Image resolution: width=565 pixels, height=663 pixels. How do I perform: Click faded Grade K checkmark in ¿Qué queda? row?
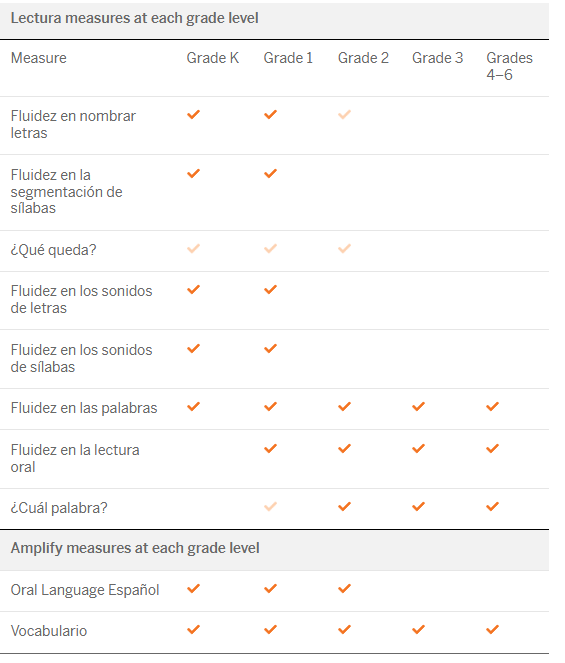pos(194,249)
